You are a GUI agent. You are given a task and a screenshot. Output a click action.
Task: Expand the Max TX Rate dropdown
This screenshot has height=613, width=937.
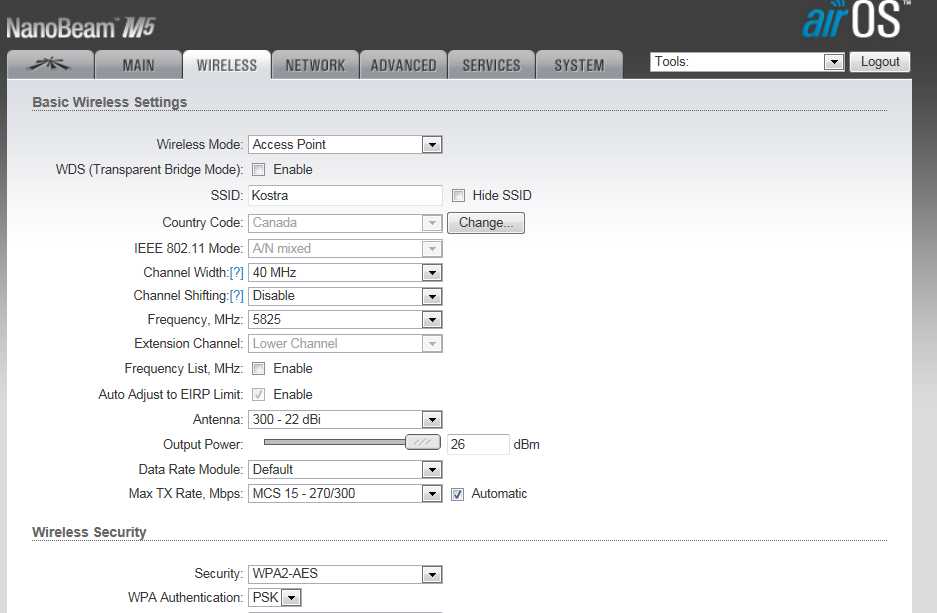click(x=345, y=494)
